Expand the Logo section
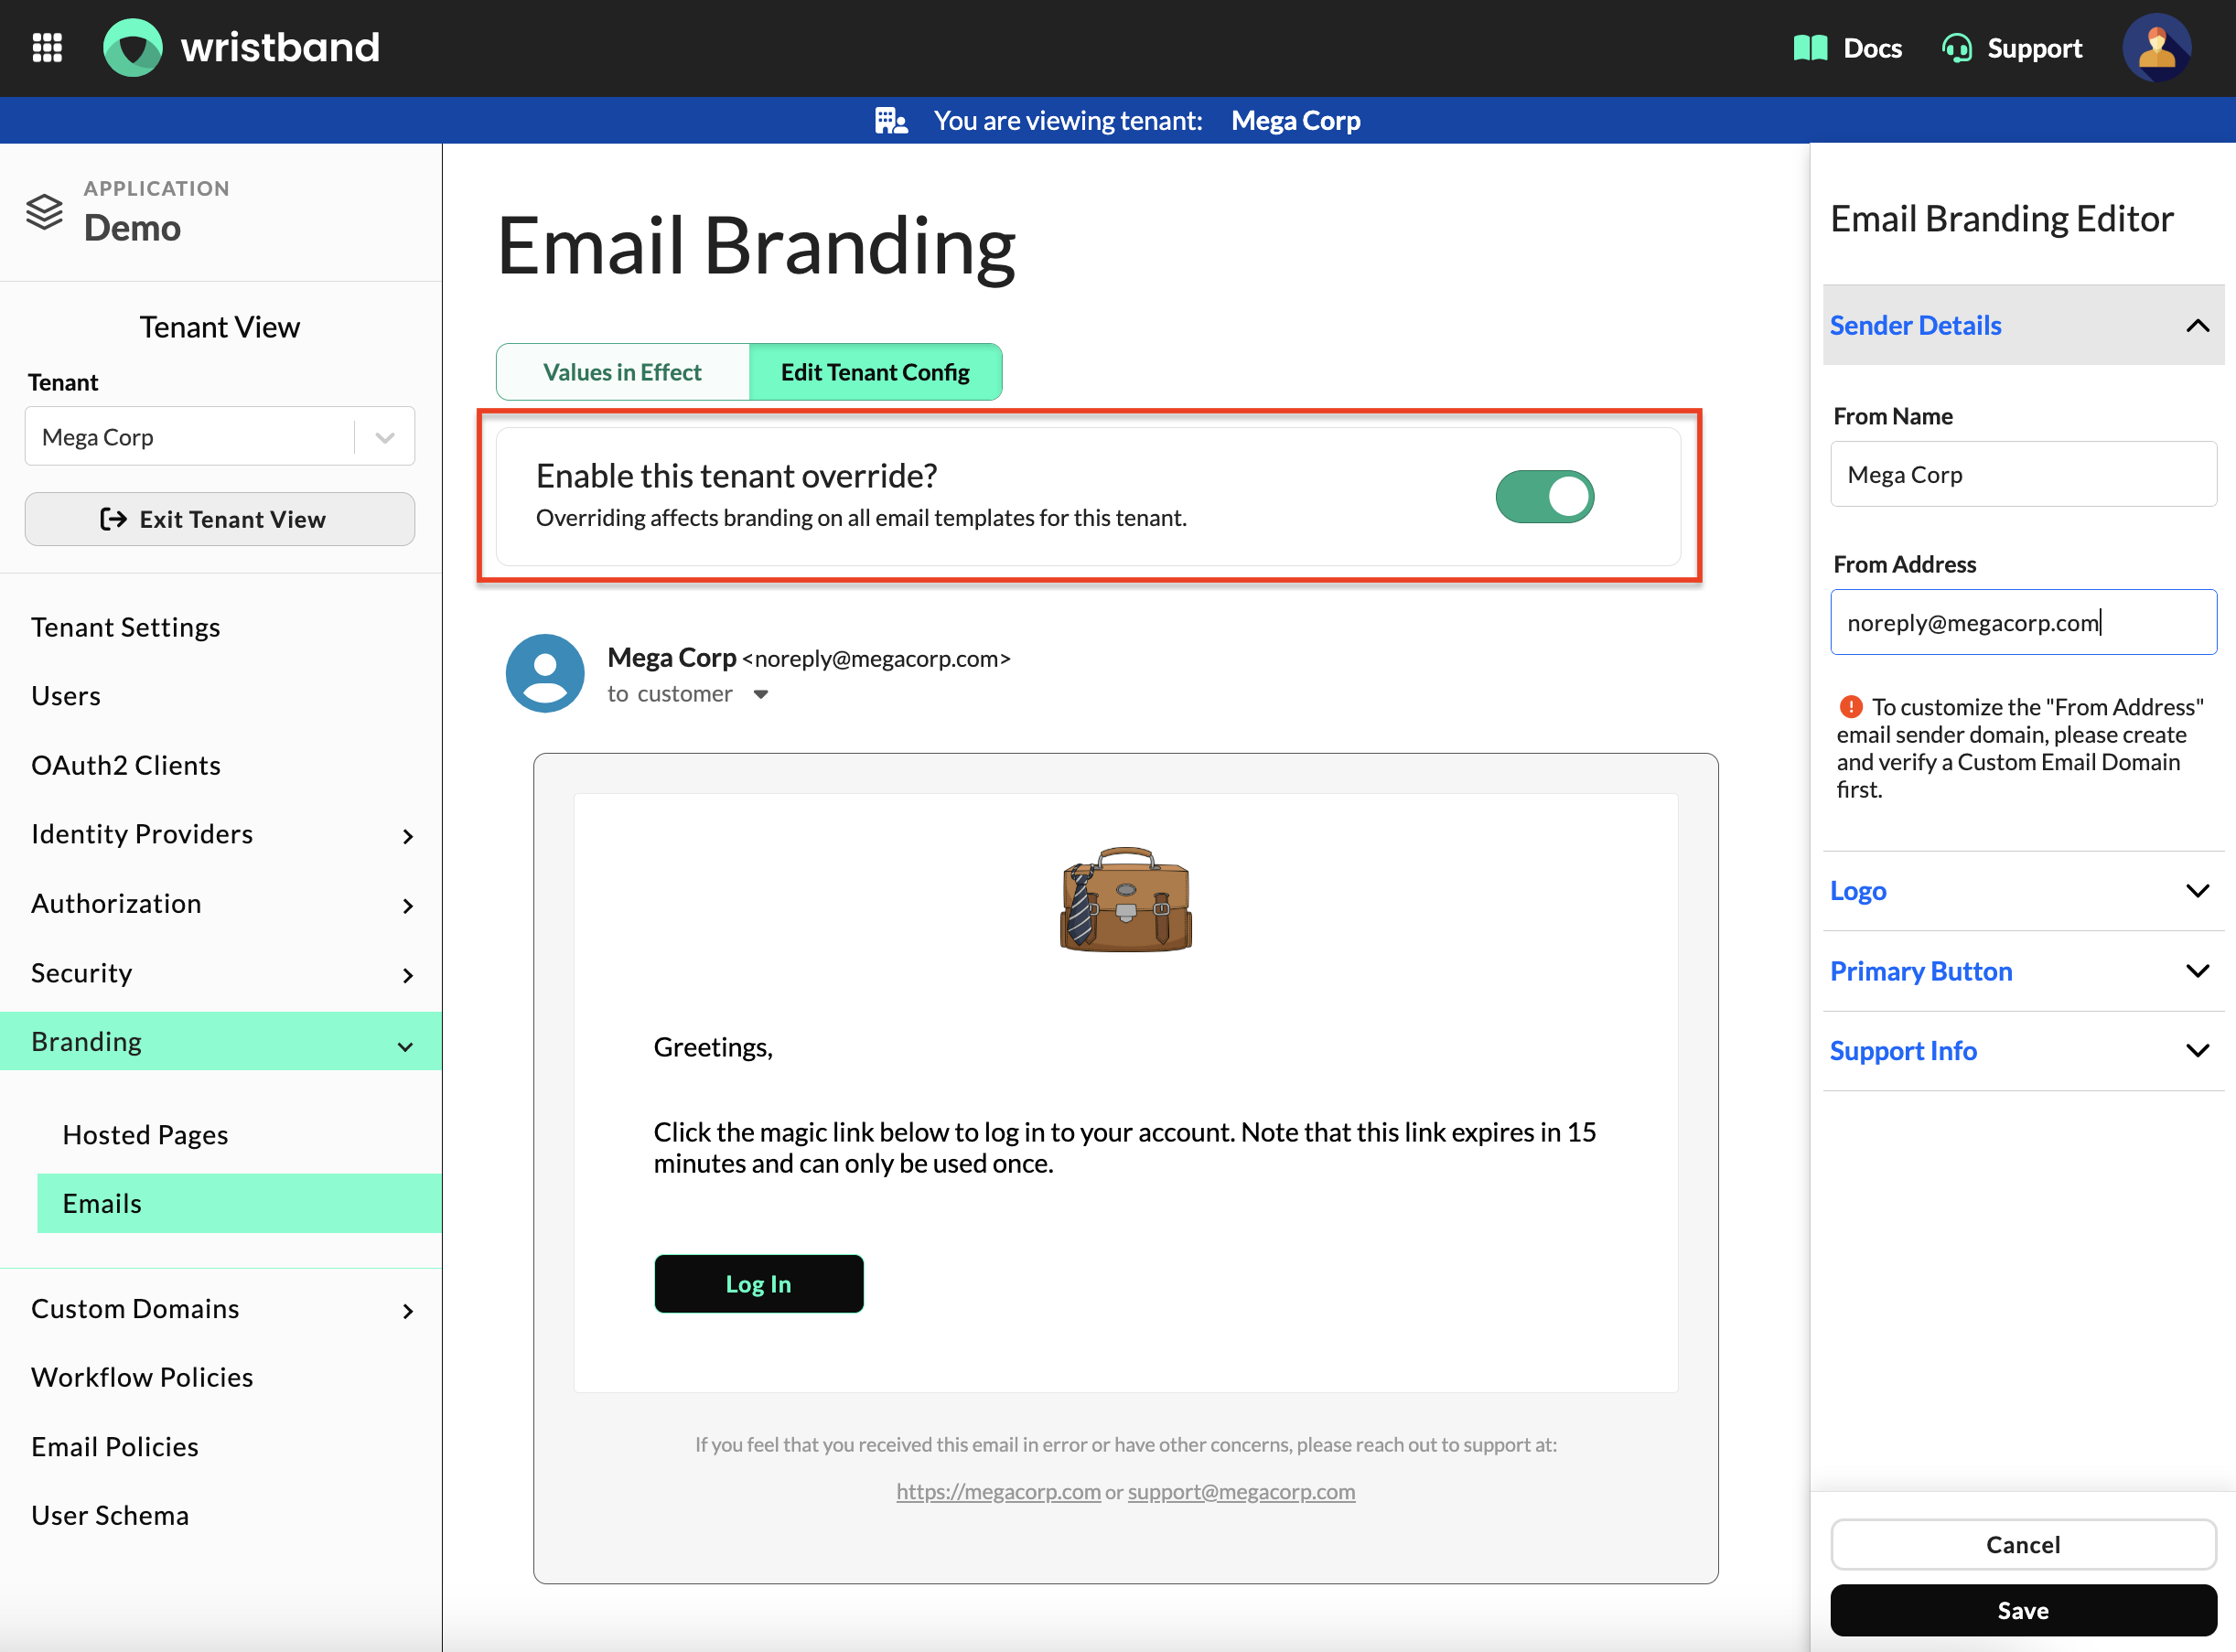The image size is (2236, 1652). coord(2023,891)
